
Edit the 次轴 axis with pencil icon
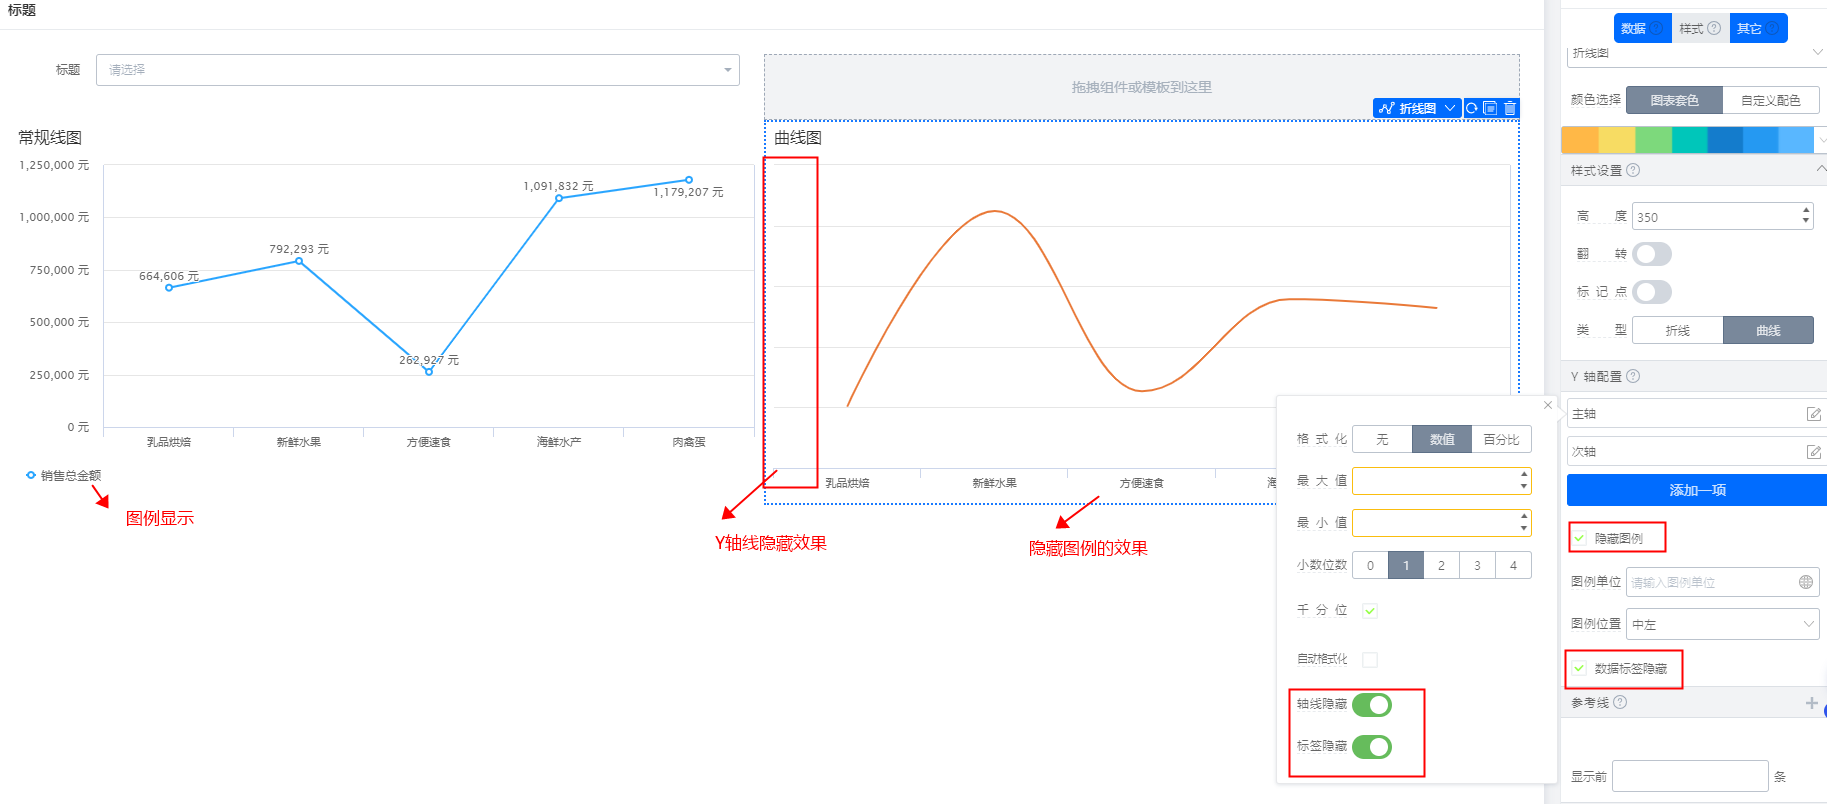(1814, 452)
